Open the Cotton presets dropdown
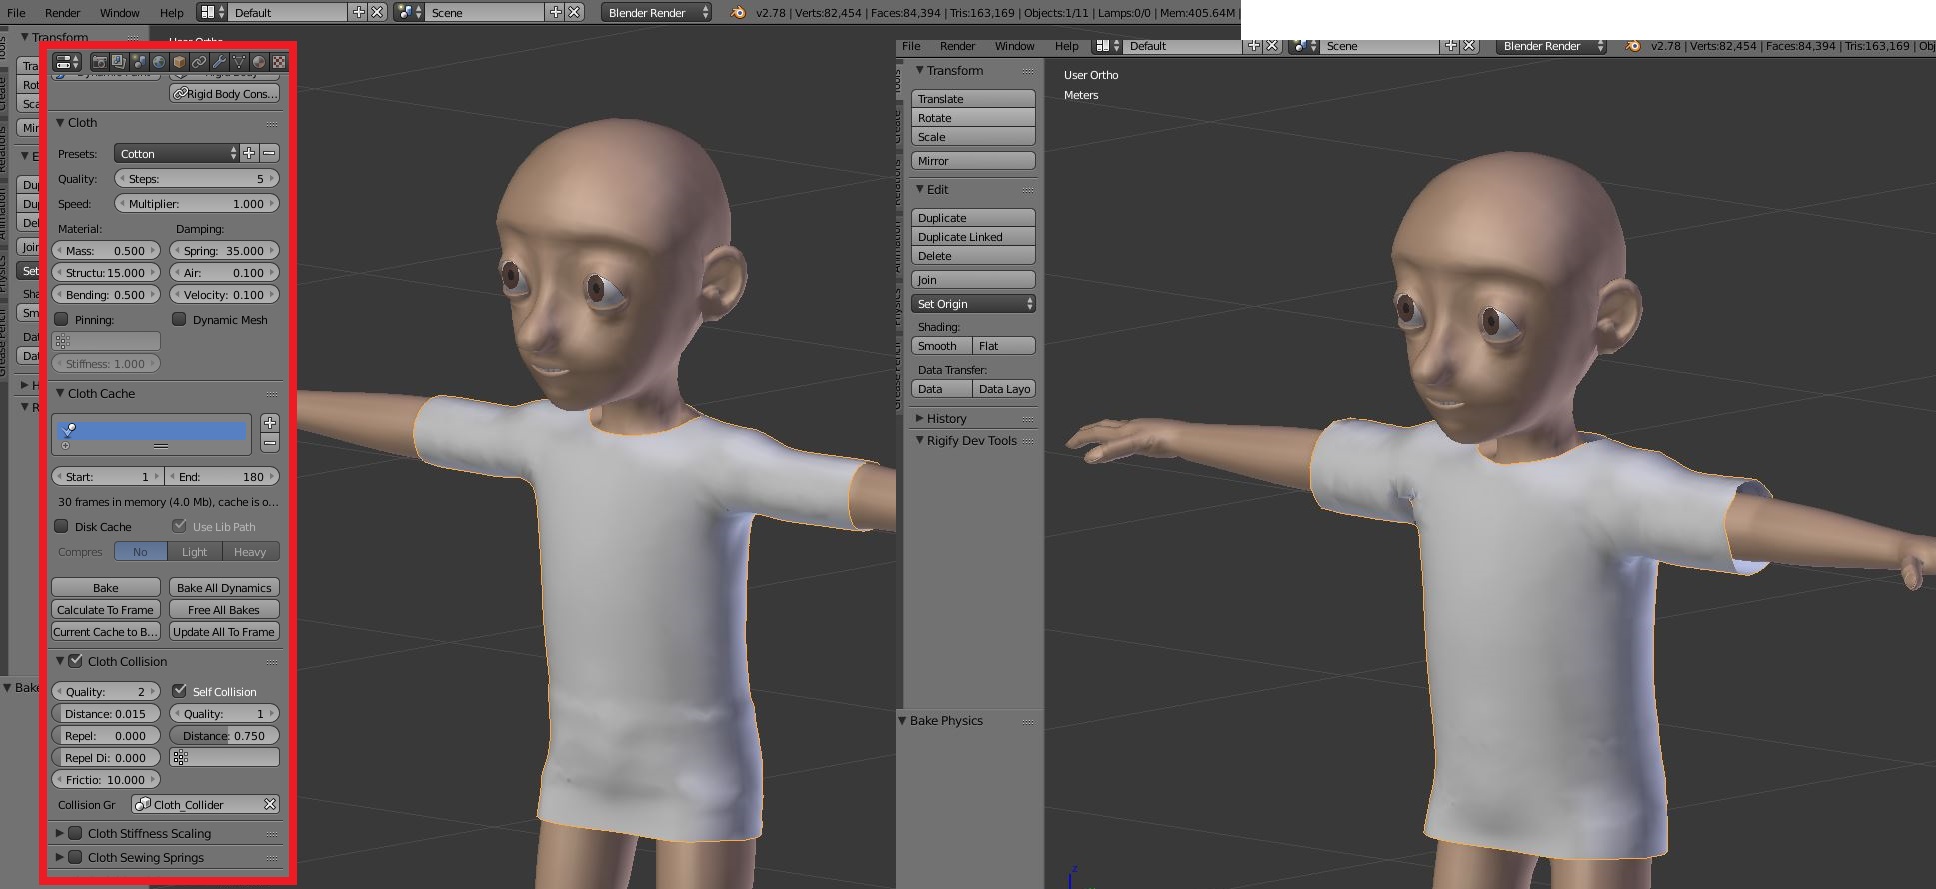1936x889 pixels. 177,153
